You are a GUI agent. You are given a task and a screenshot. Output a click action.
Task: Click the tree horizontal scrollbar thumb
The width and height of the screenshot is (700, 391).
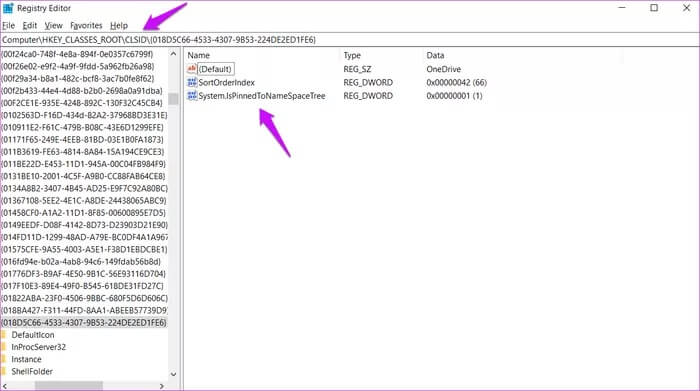pyautogui.click(x=69, y=386)
